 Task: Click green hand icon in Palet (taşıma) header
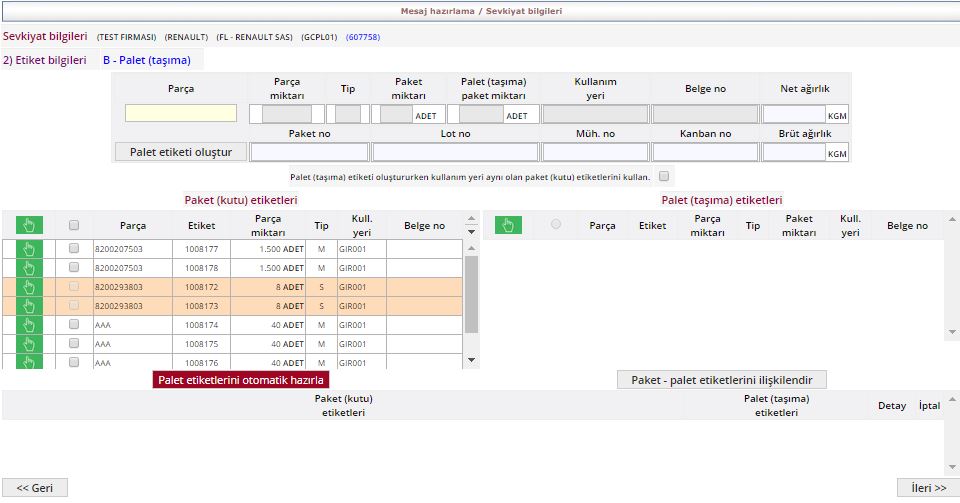click(x=509, y=225)
